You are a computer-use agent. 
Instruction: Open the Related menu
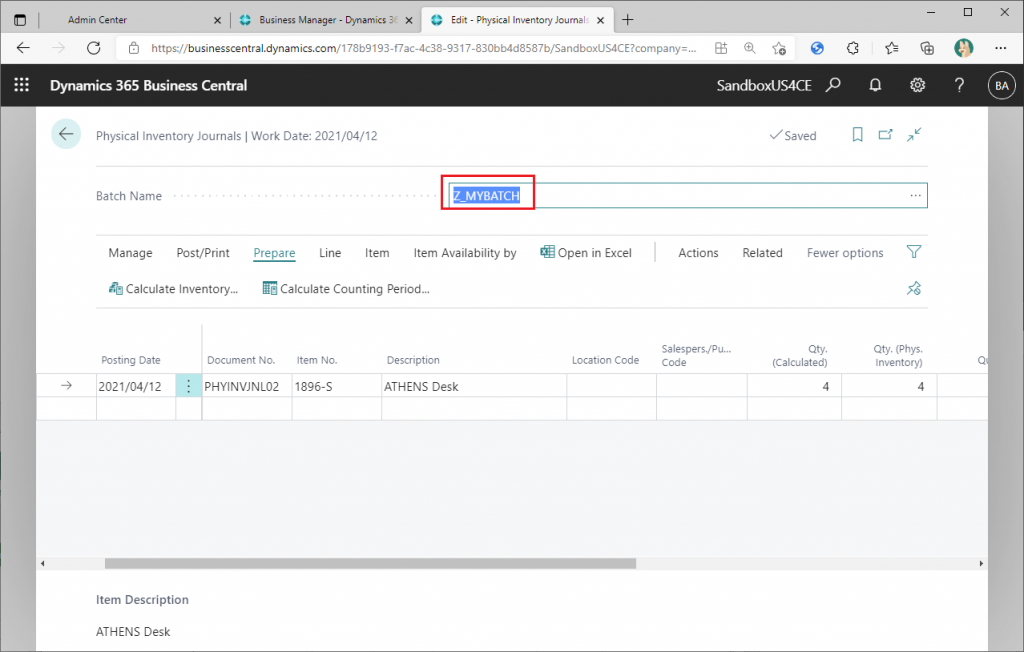[762, 253]
